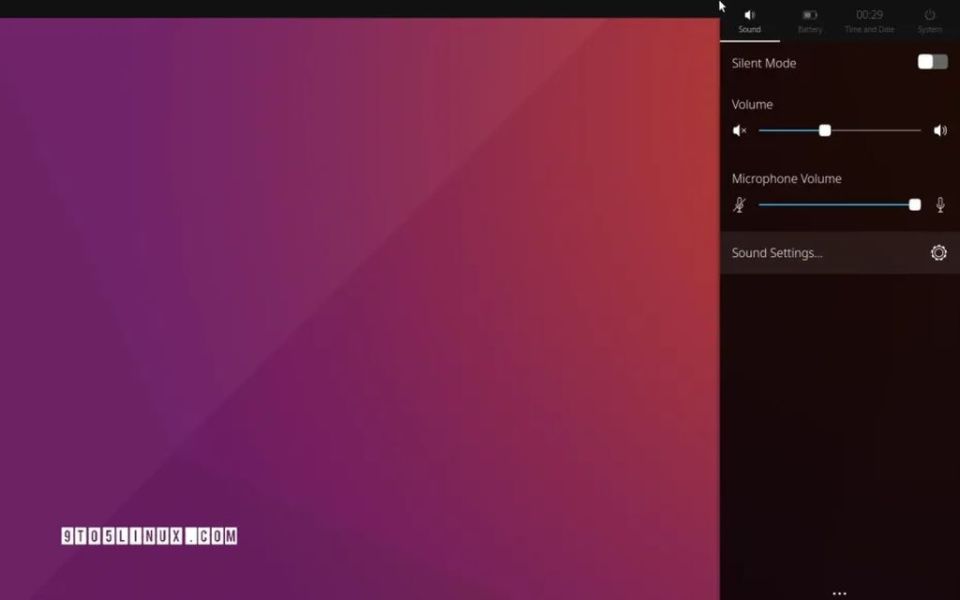Click the Volume slider handle
The image size is (960, 600).
824,130
